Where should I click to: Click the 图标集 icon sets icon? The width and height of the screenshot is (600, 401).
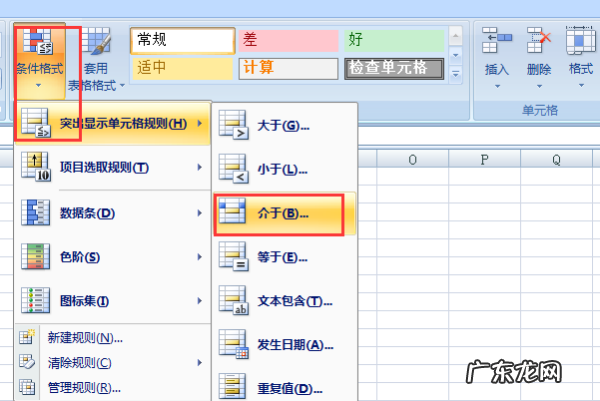tap(36, 300)
